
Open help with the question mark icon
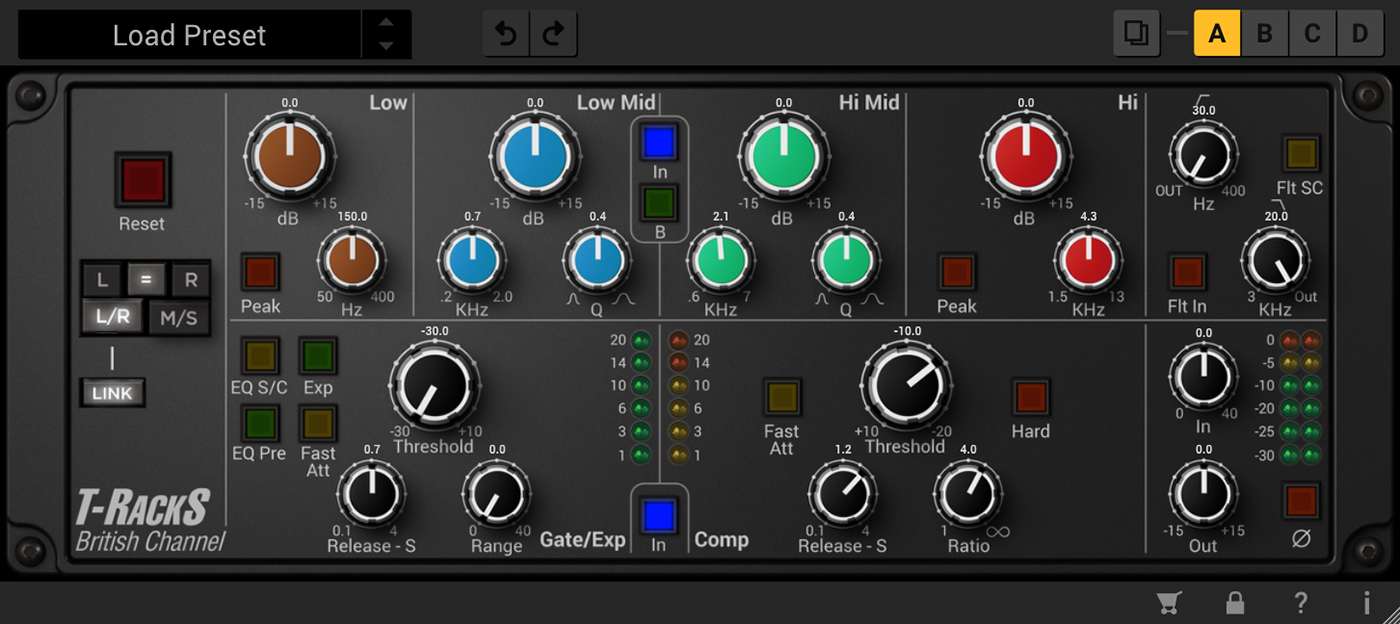click(x=1300, y=602)
